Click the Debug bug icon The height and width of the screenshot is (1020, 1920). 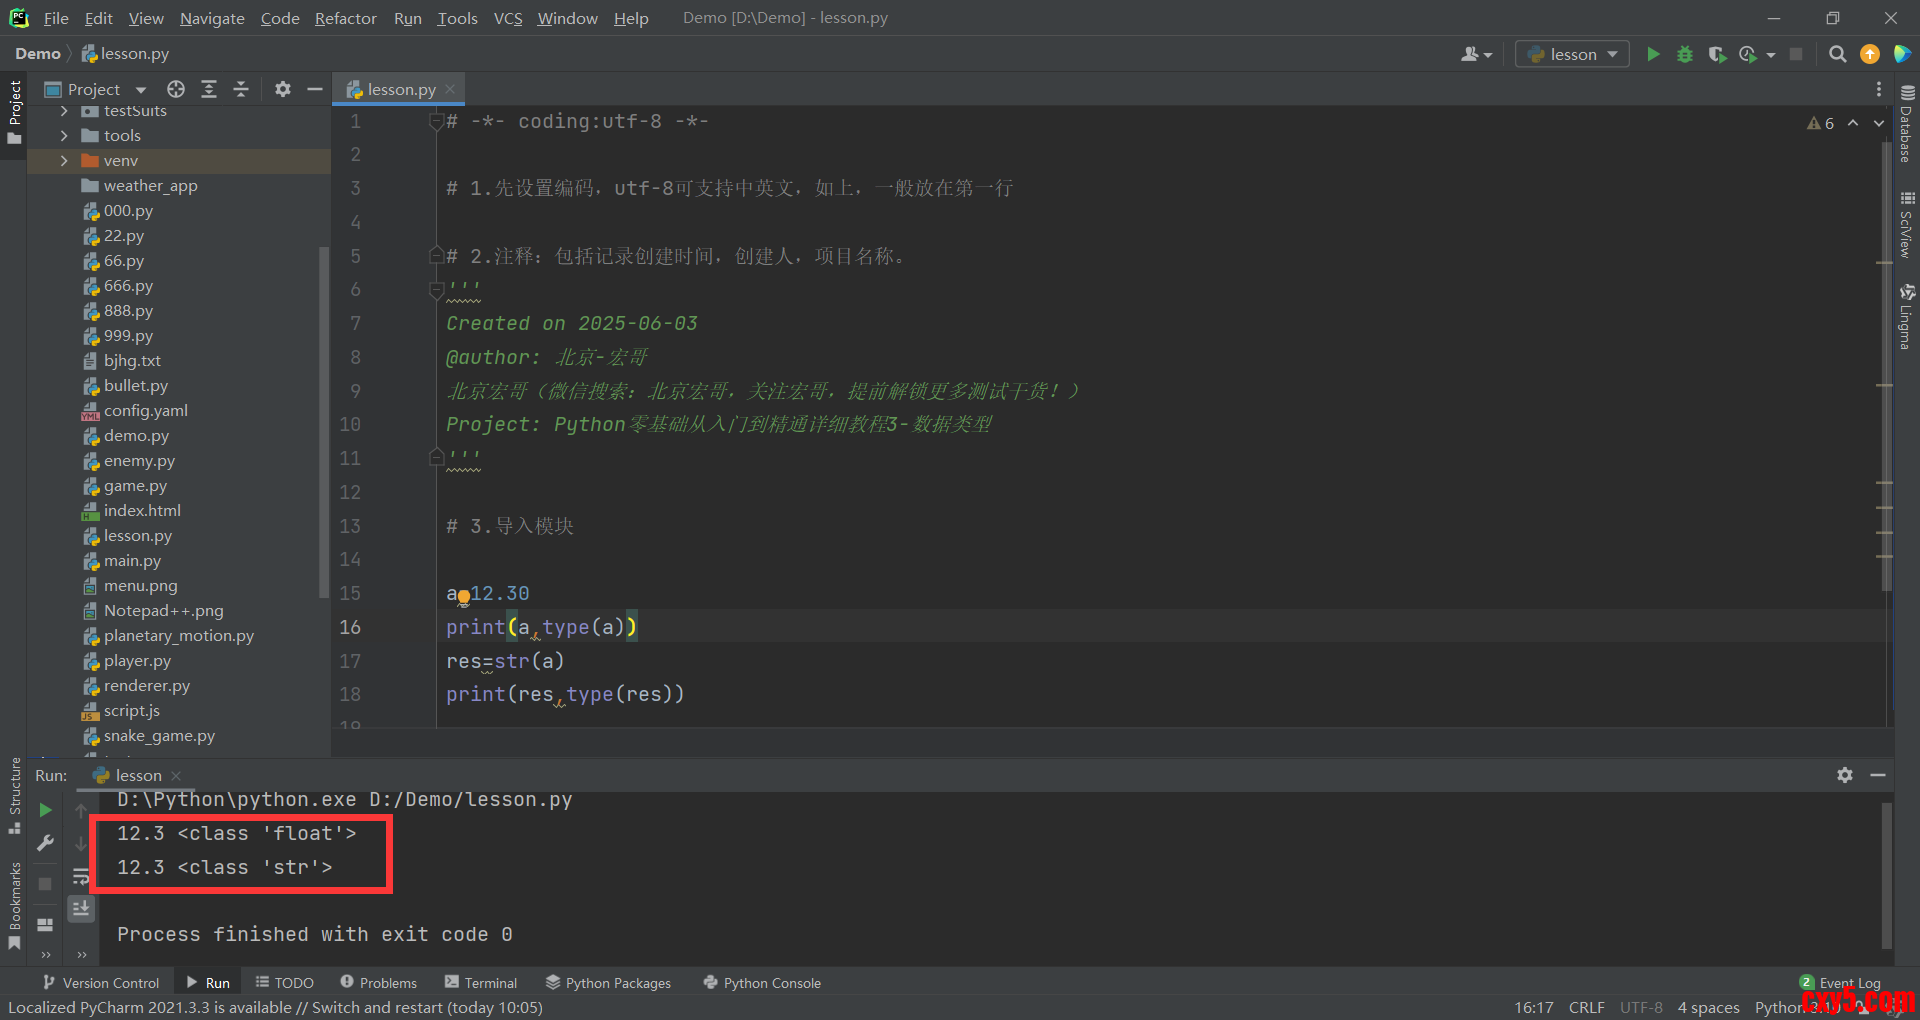click(x=1685, y=54)
